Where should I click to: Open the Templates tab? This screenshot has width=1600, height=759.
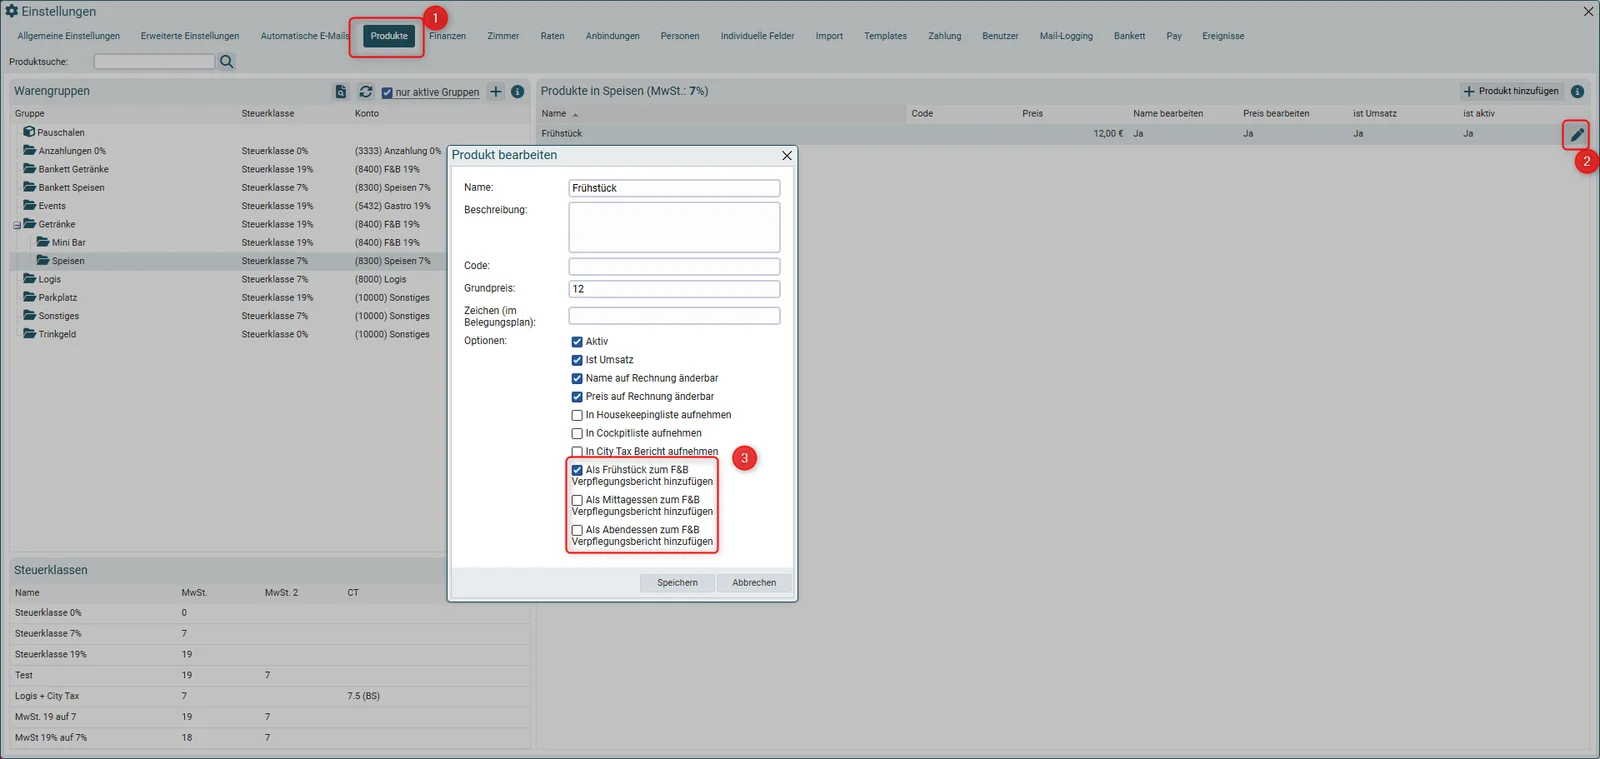point(885,36)
